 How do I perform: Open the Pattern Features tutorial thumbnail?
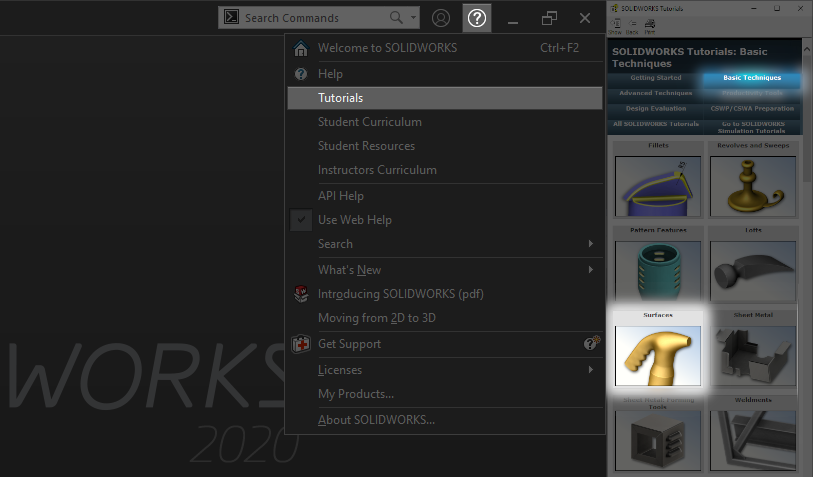[x=658, y=271]
